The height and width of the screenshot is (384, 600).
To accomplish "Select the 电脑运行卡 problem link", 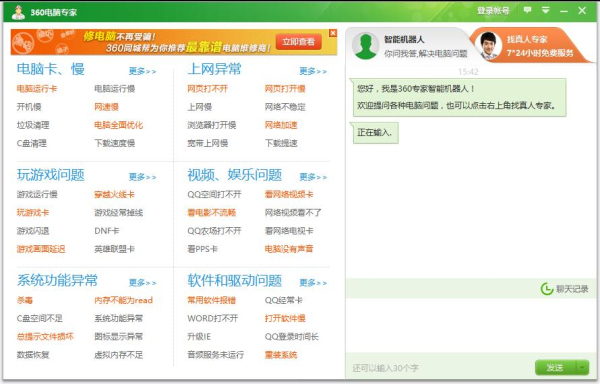I will tap(37, 89).
